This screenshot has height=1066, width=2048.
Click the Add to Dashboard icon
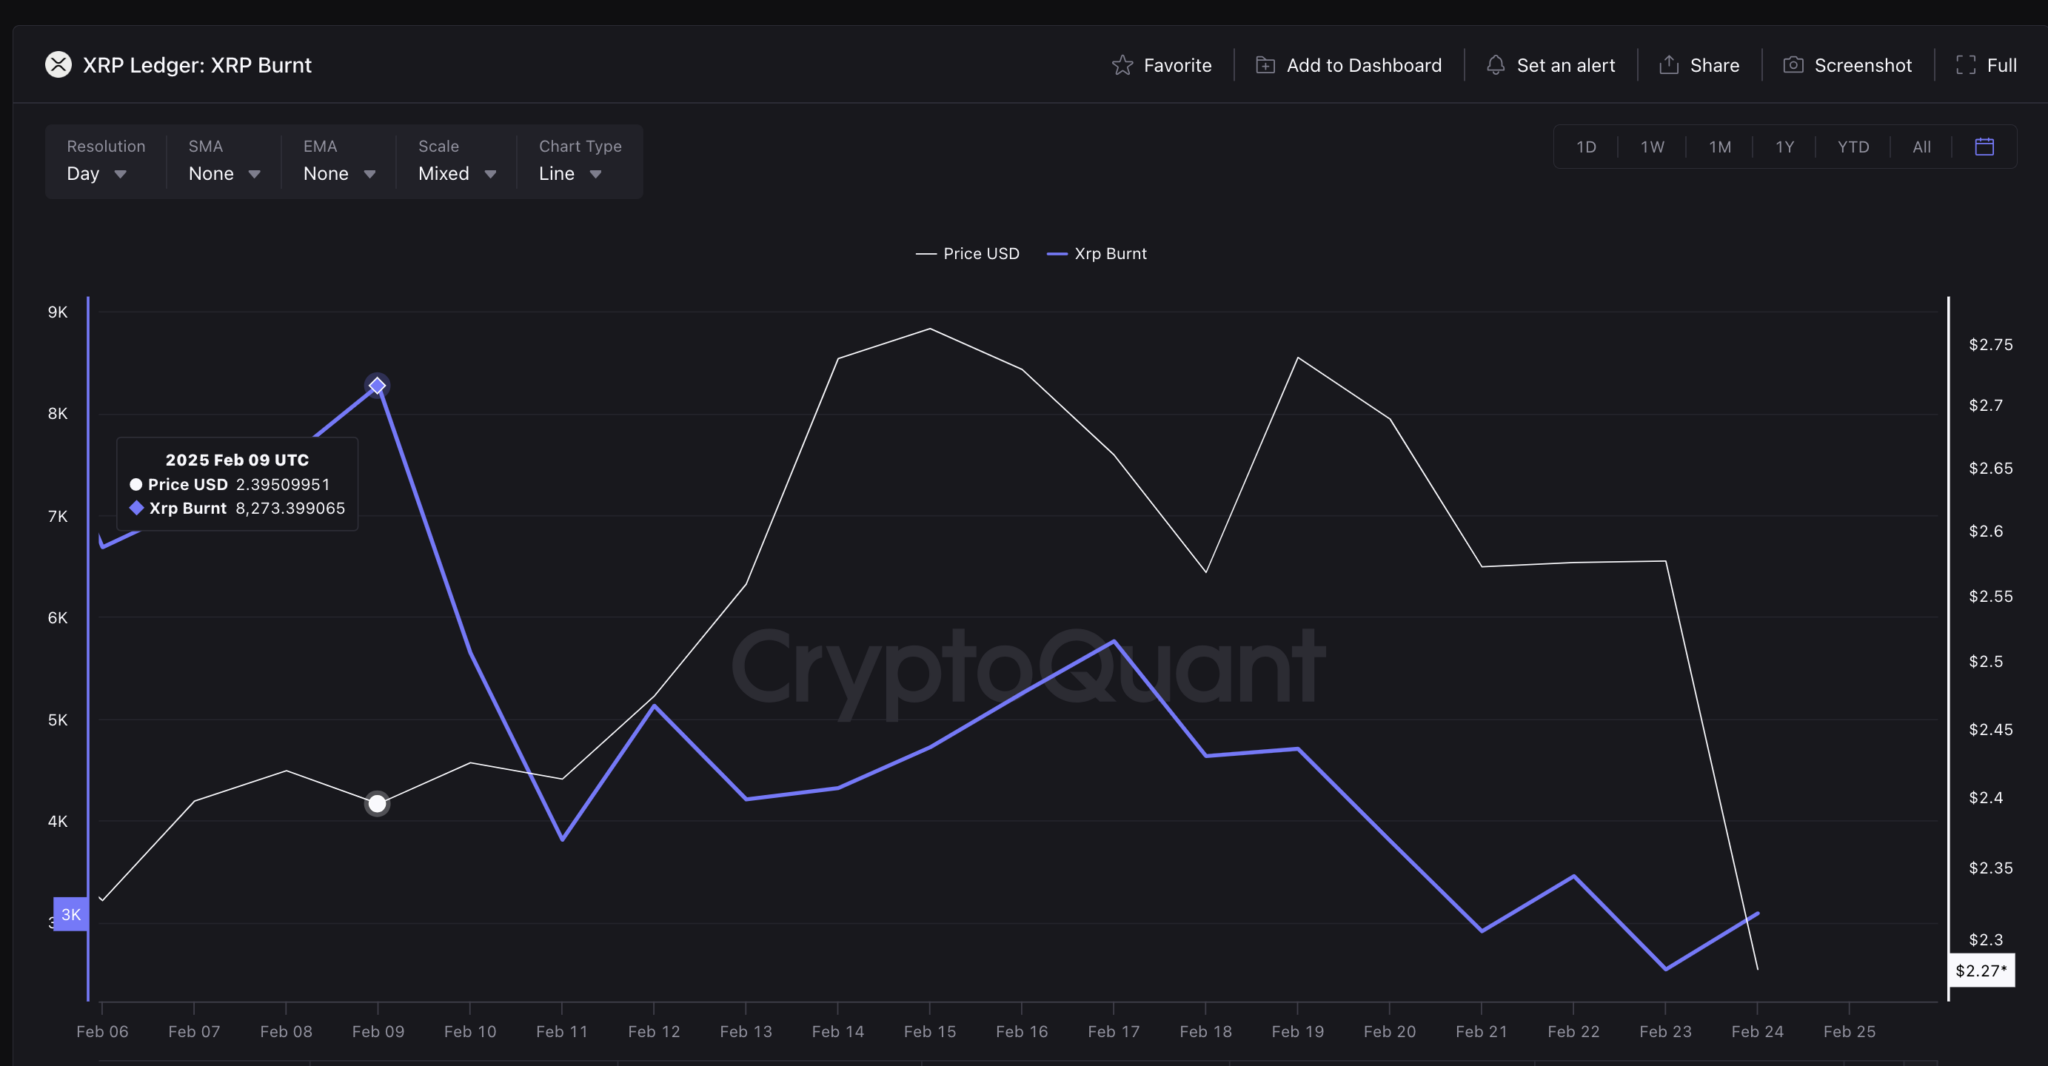(1265, 64)
